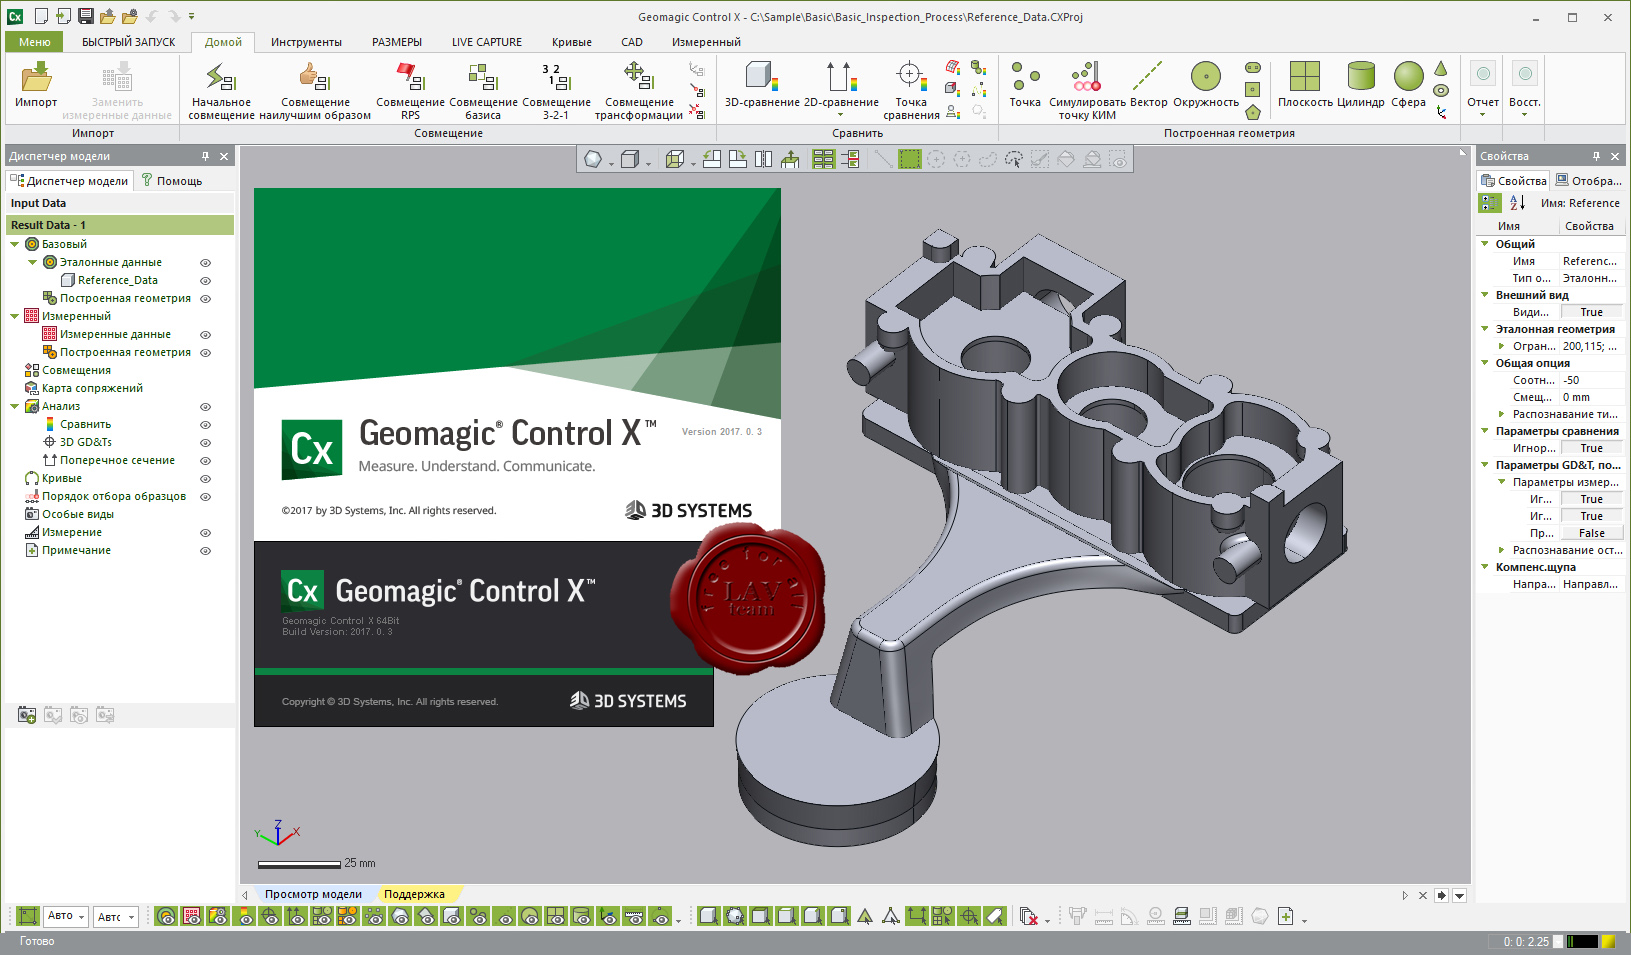Select Особые виды tree item
Viewport: 1631px width, 955px height.
click(x=78, y=514)
